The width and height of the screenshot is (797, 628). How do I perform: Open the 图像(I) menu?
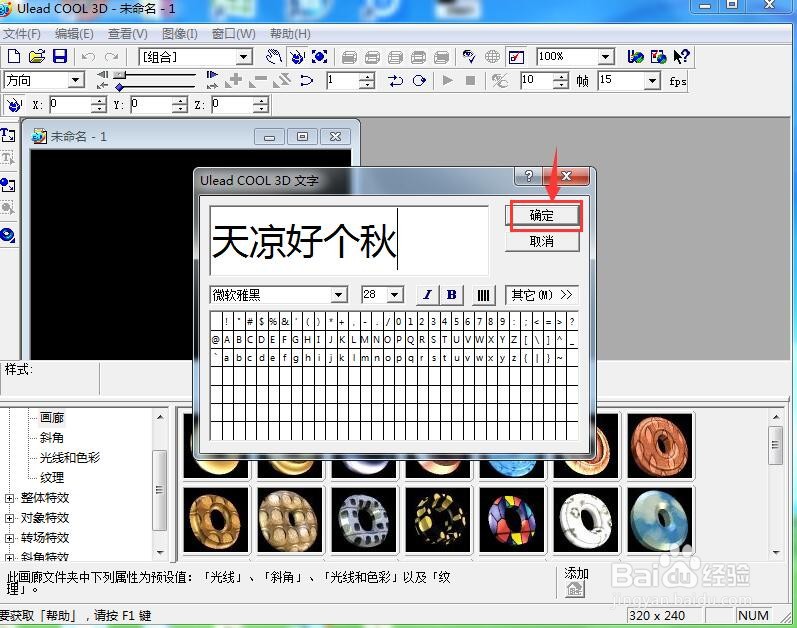tap(180, 34)
